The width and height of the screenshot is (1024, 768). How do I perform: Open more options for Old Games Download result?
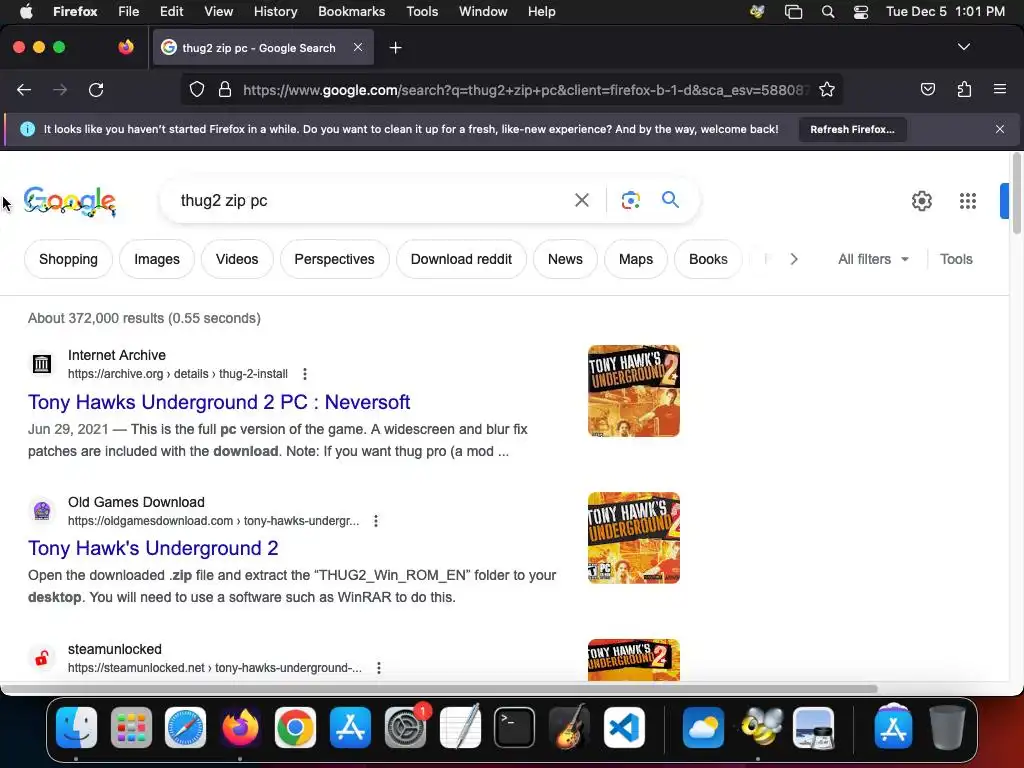pos(376,520)
